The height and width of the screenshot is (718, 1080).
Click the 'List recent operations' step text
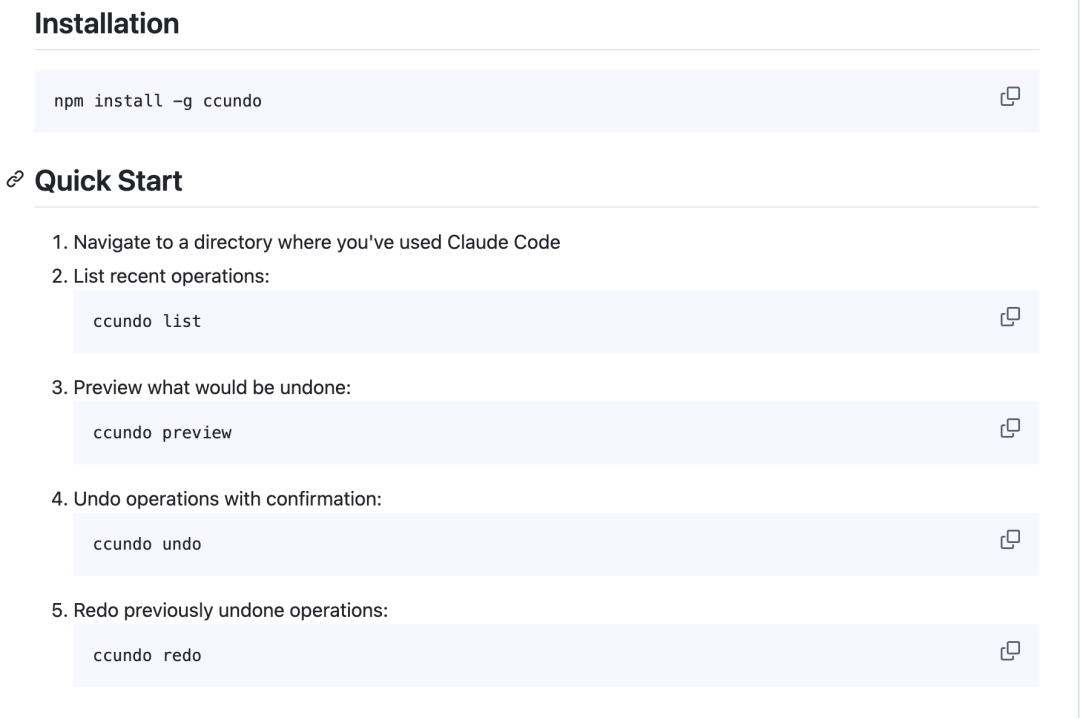(x=172, y=276)
